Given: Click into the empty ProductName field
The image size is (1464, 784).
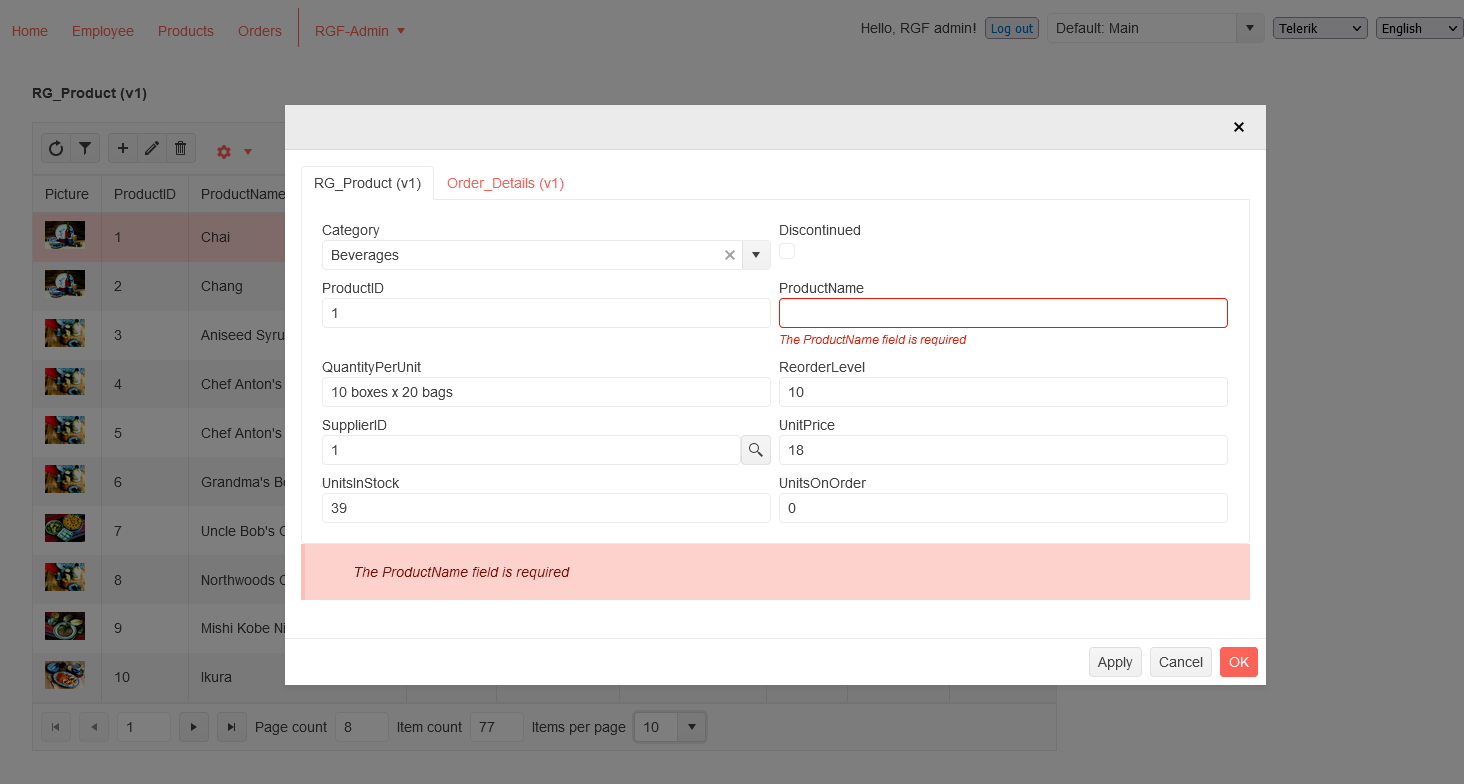Looking at the screenshot, I should pos(1002,313).
